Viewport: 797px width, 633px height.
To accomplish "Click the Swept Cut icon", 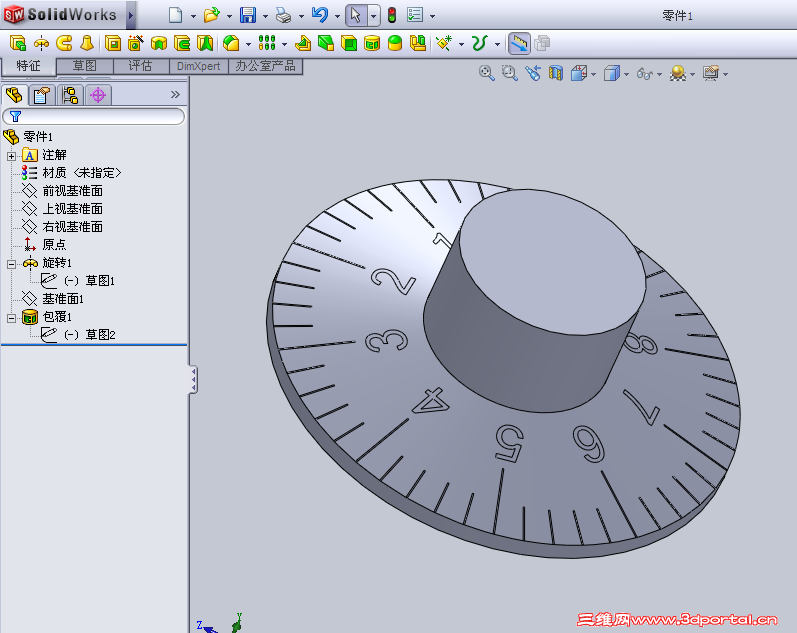I will pyautogui.click(x=182, y=43).
